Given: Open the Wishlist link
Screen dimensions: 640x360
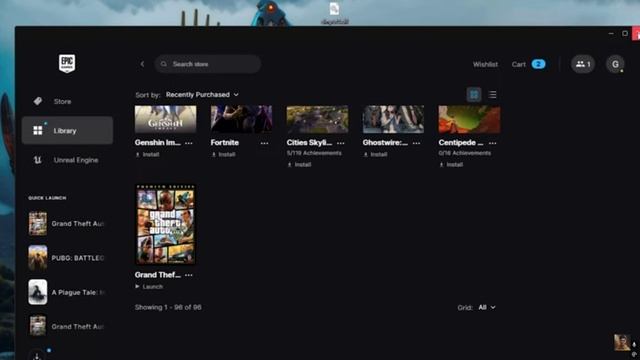Looking at the screenshot, I should tap(485, 64).
